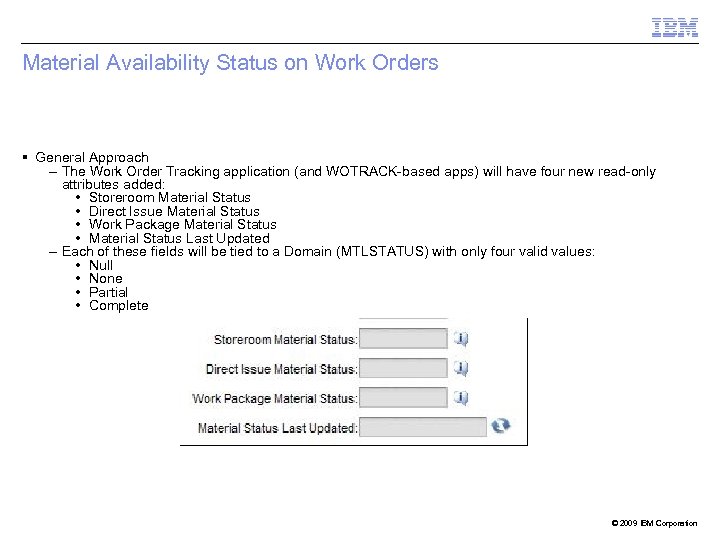Viewport: 720px width, 540px height.
Task: Click bullet text Storeroom Material Status
Action: point(170,197)
